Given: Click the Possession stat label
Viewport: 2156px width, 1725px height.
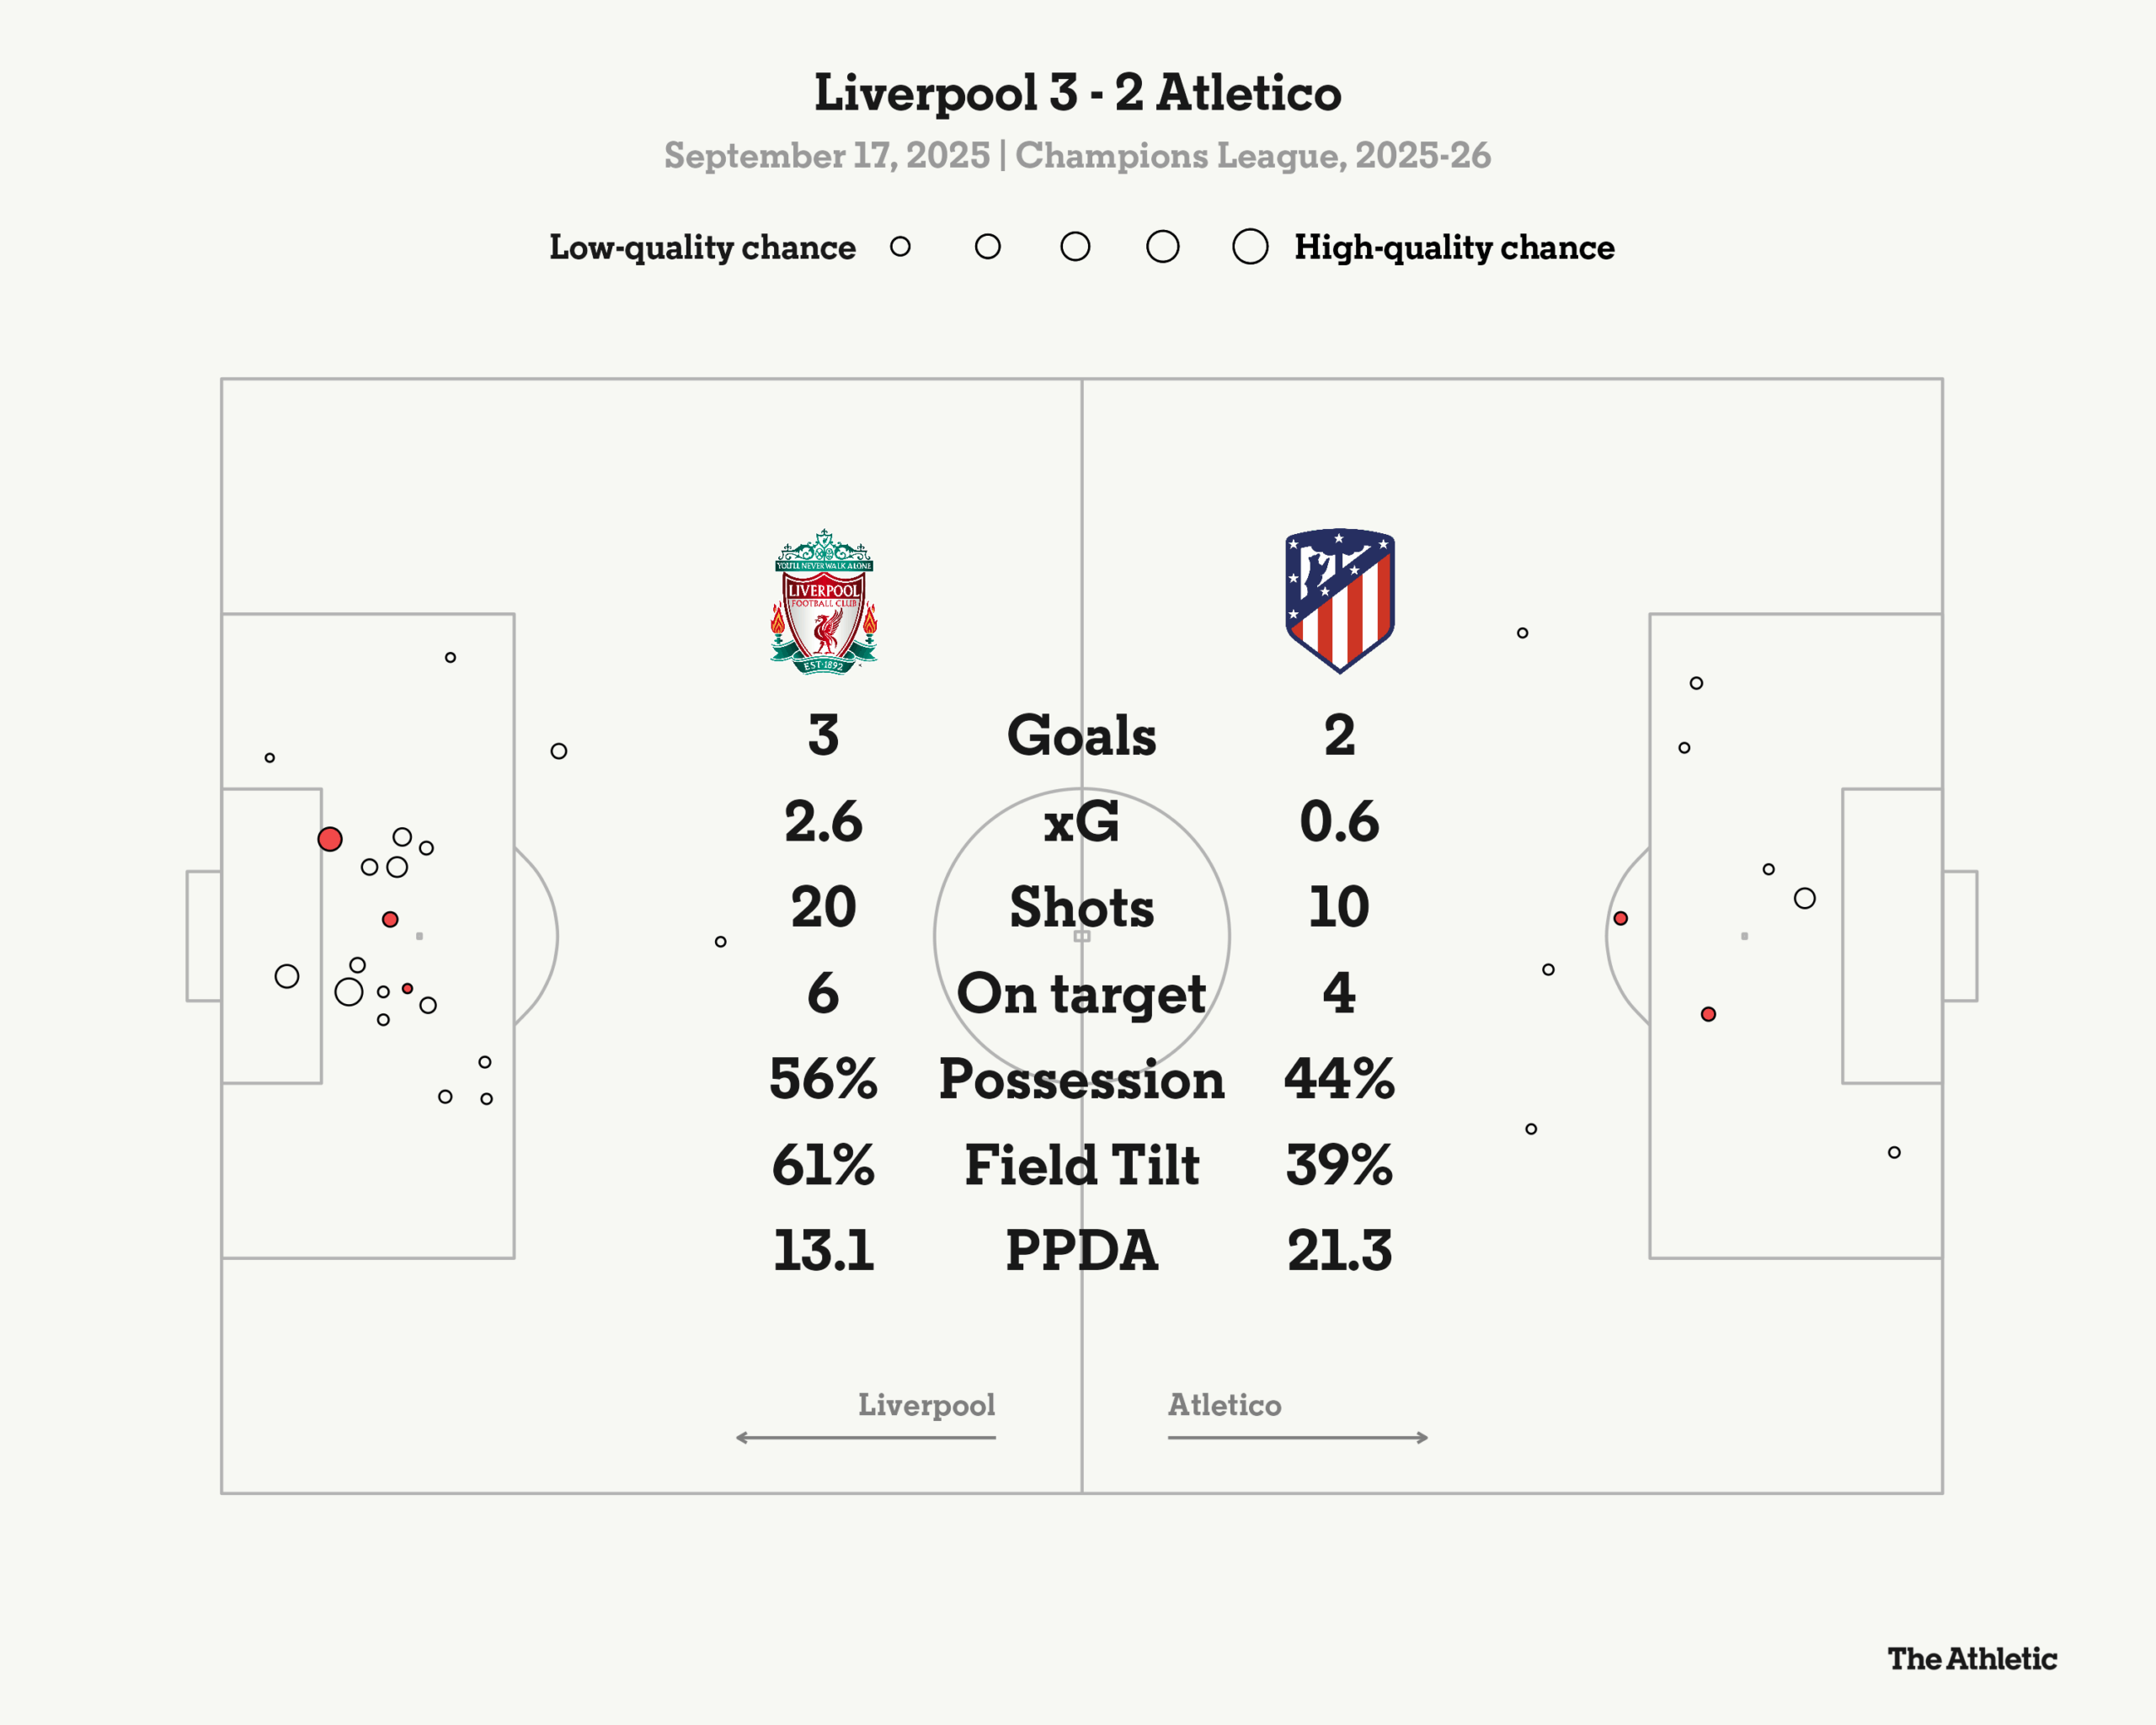Looking at the screenshot, I should tap(1081, 1079).
